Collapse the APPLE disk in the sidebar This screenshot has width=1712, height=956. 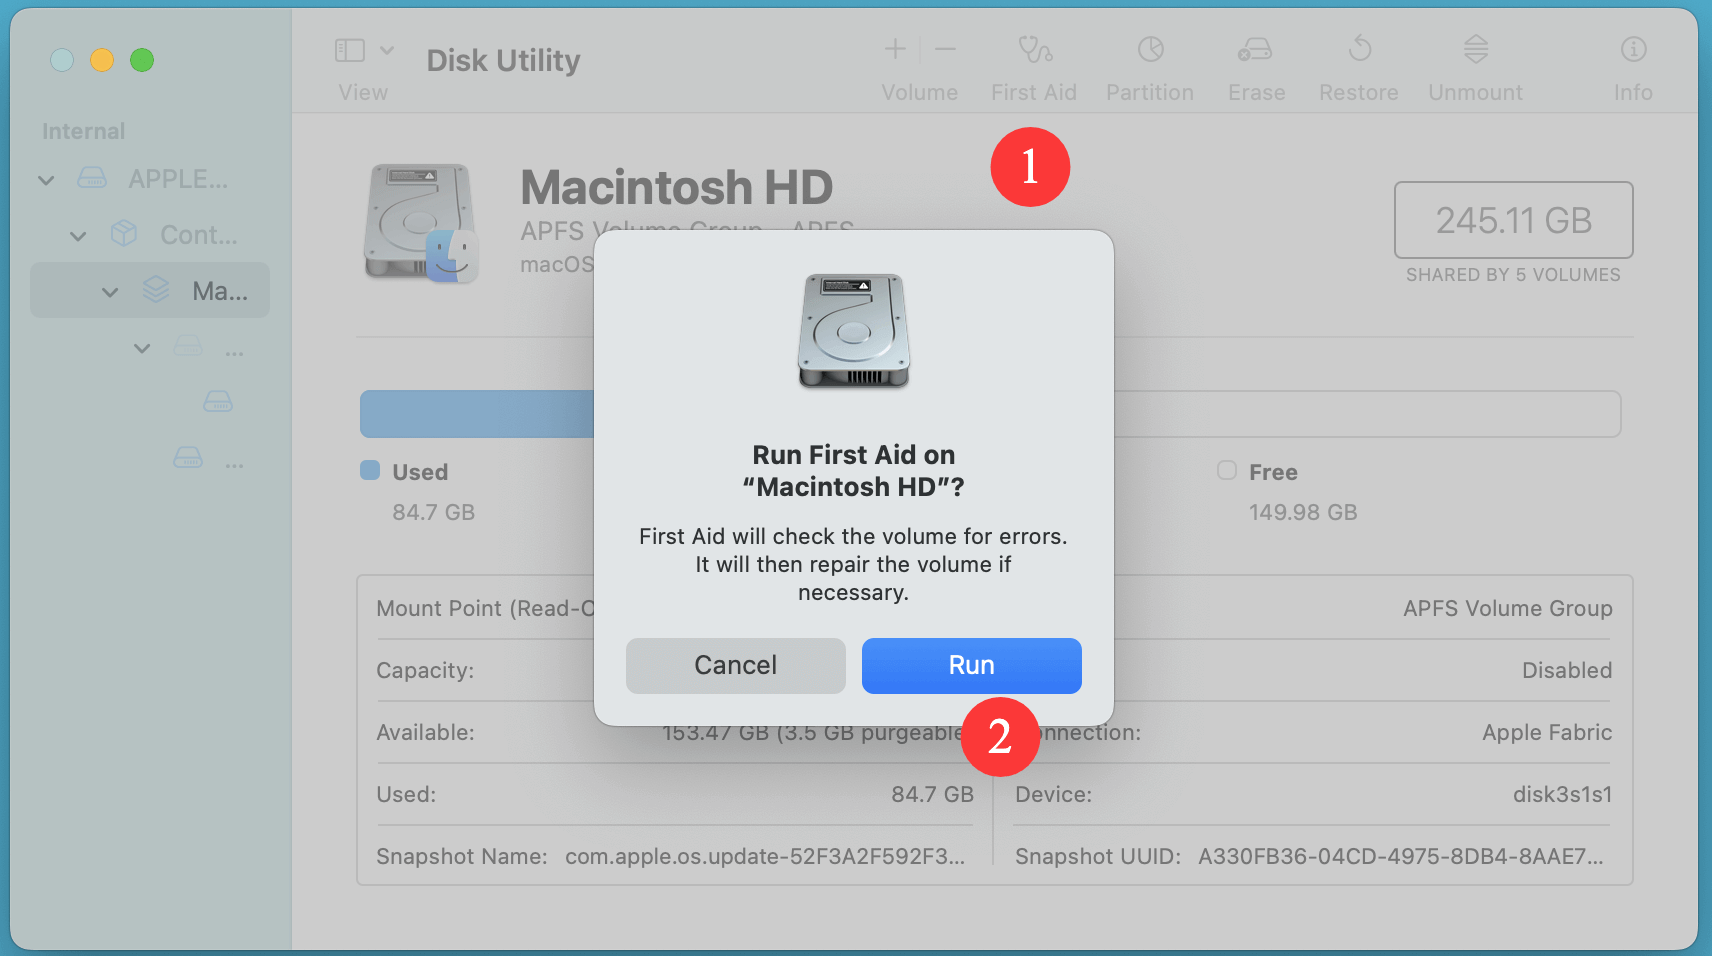[x=45, y=179]
